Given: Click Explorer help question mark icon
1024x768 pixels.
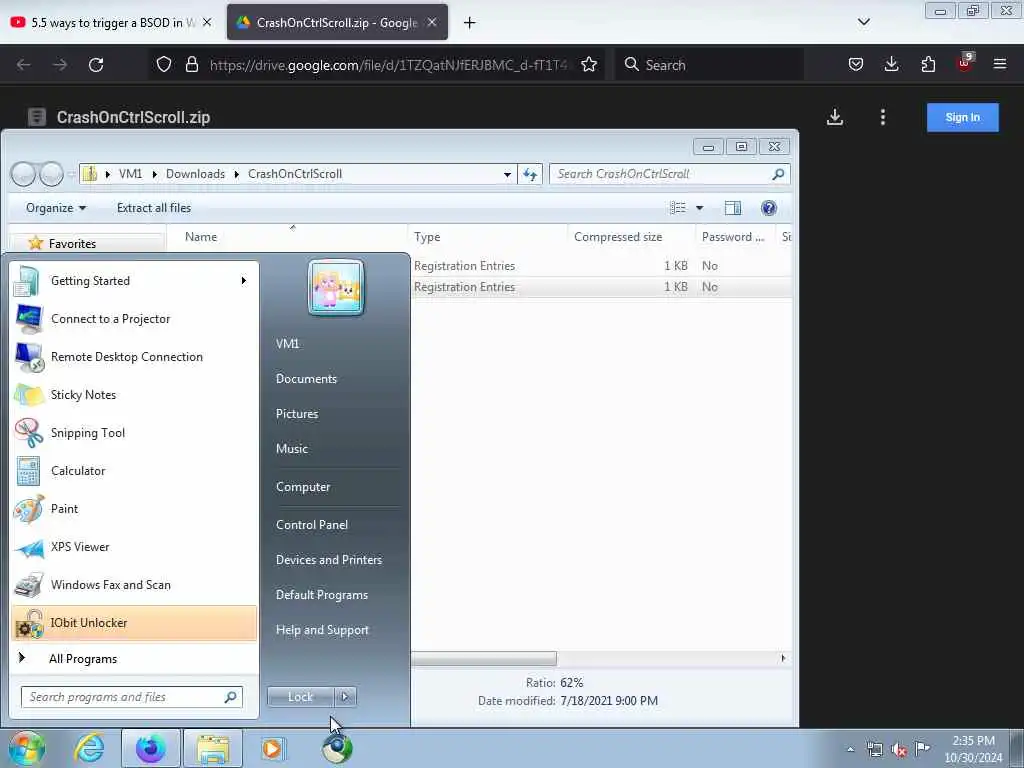Looking at the screenshot, I should pos(769,208).
